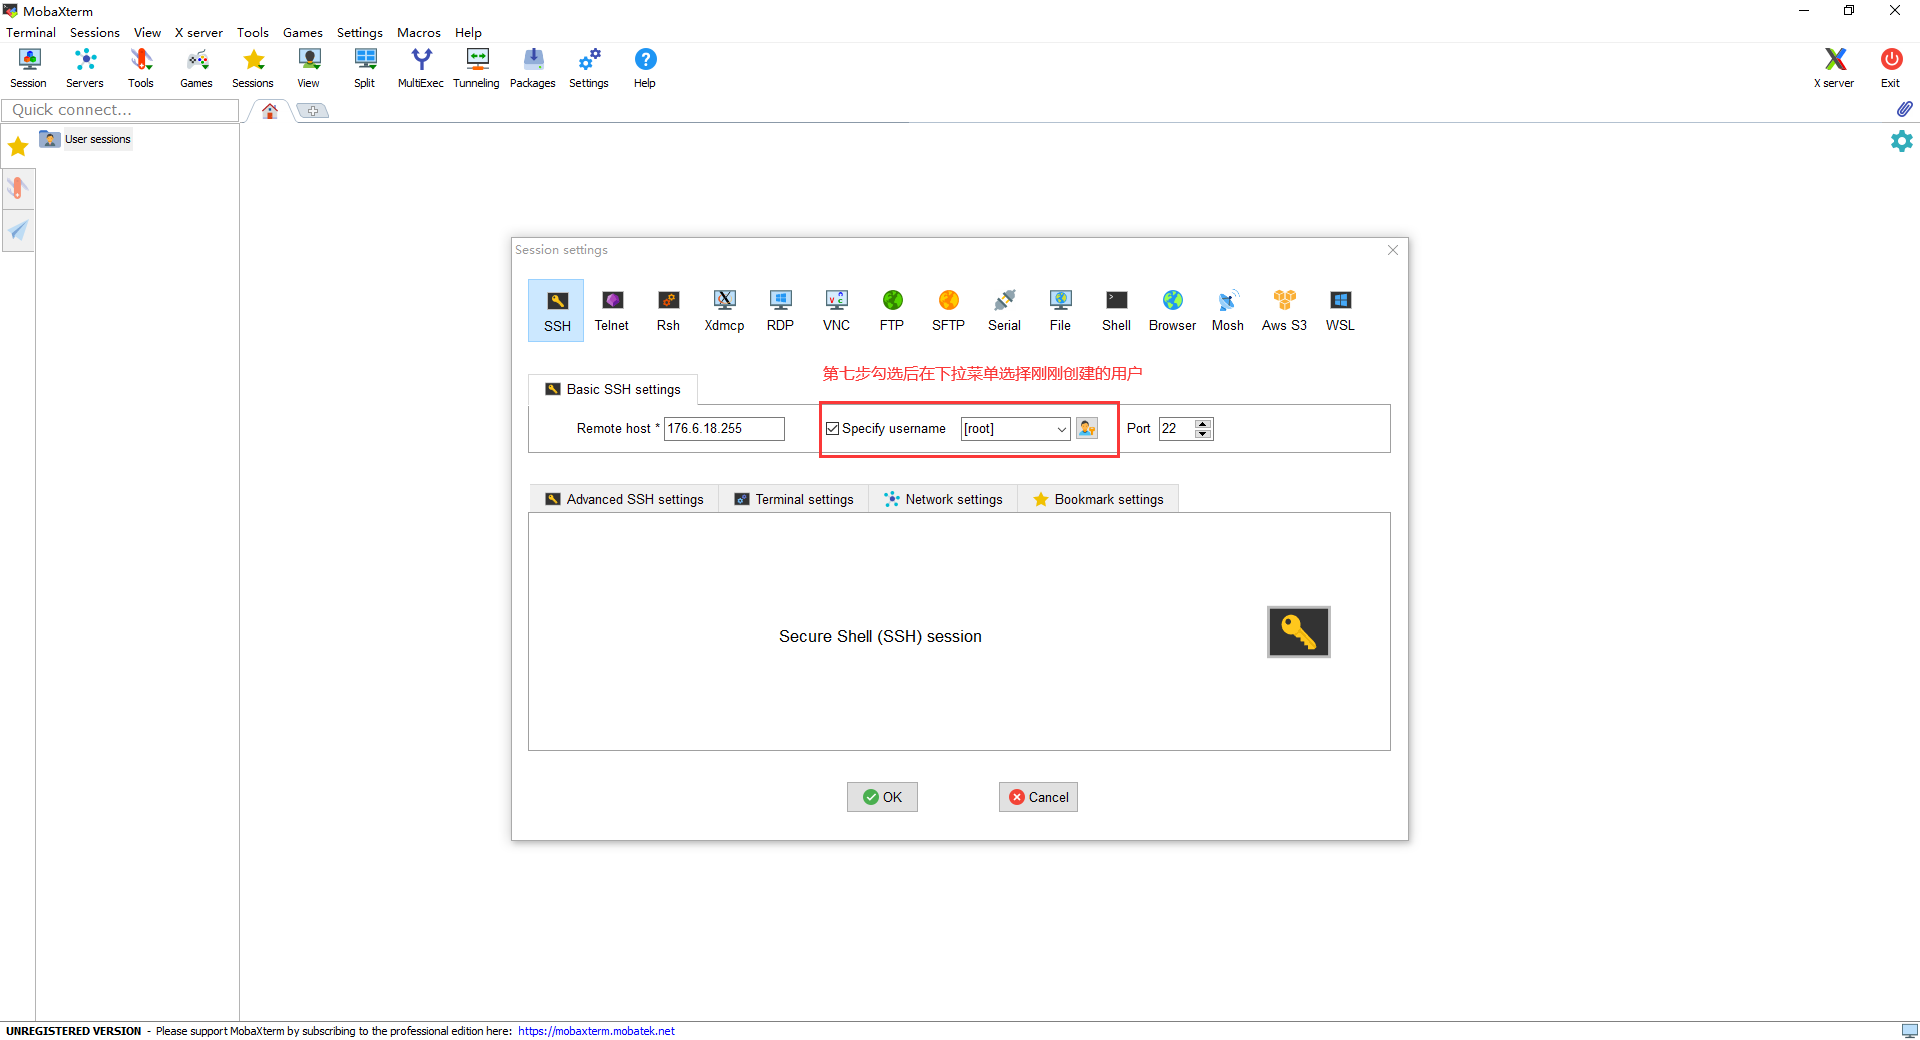
Task: Switch to Advanced SSH settings tab
Action: tap(624, 499)
